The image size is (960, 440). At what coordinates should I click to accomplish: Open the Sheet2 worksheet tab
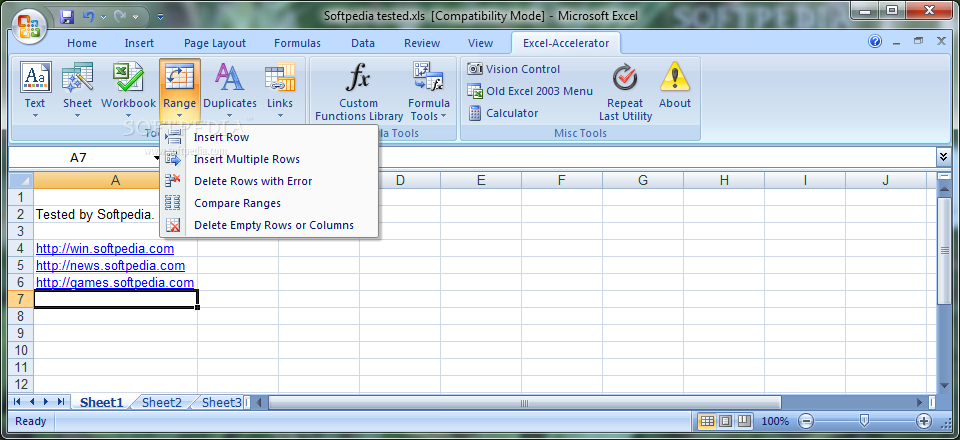pos(162,402)
